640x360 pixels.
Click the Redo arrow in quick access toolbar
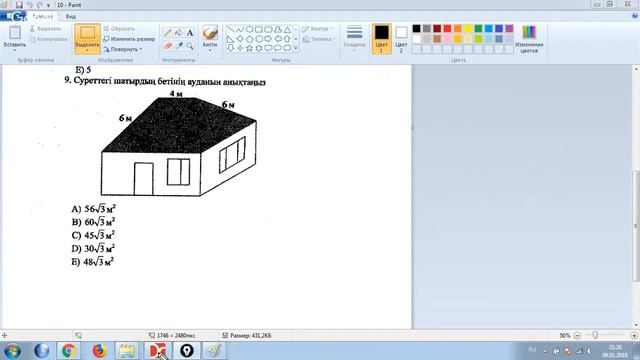coord(39,5)
